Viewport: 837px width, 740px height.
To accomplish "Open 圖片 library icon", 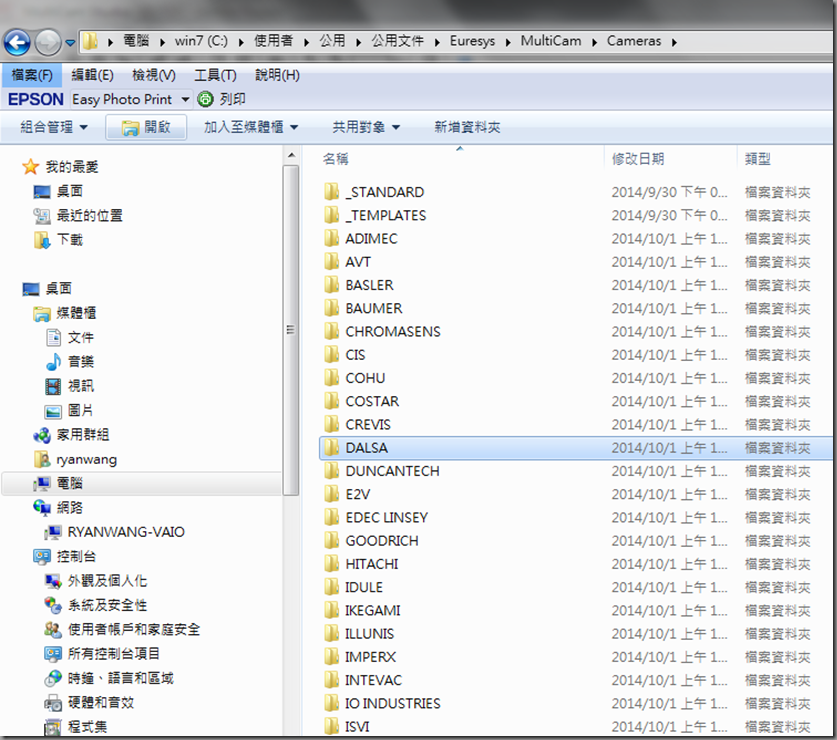I will tap(53, 411).
